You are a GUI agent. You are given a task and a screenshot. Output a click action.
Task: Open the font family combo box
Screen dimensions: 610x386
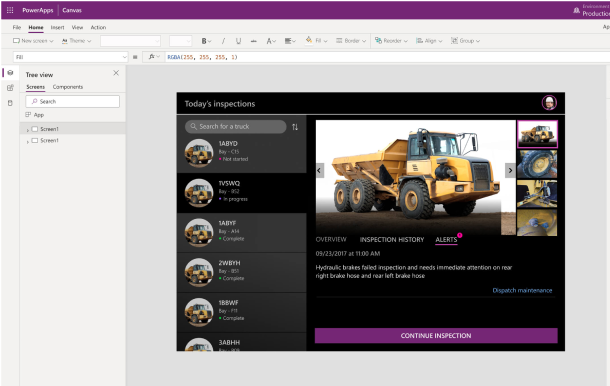[130, 40]
